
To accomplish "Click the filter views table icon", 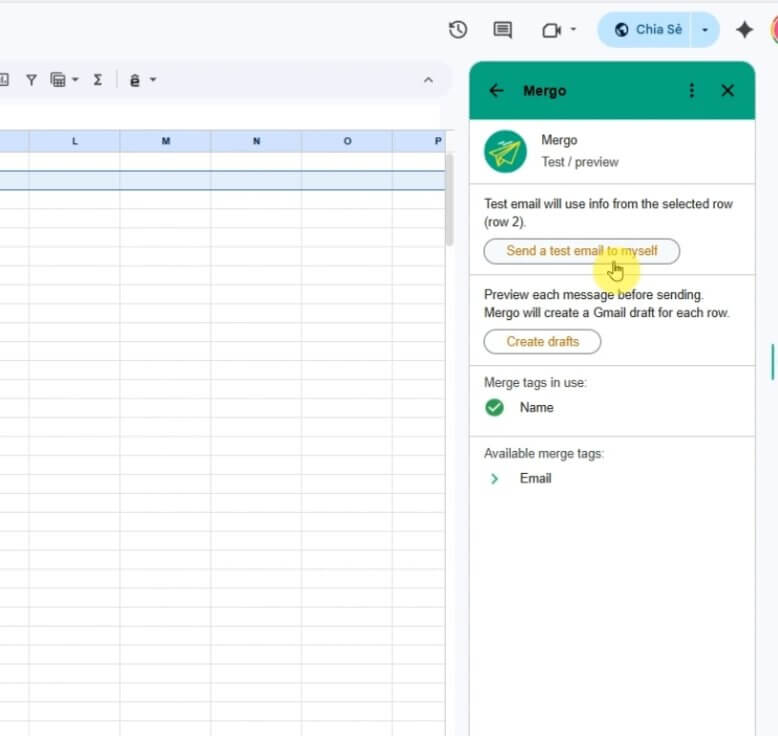I will pyautogui.click(x=58, y=80).
